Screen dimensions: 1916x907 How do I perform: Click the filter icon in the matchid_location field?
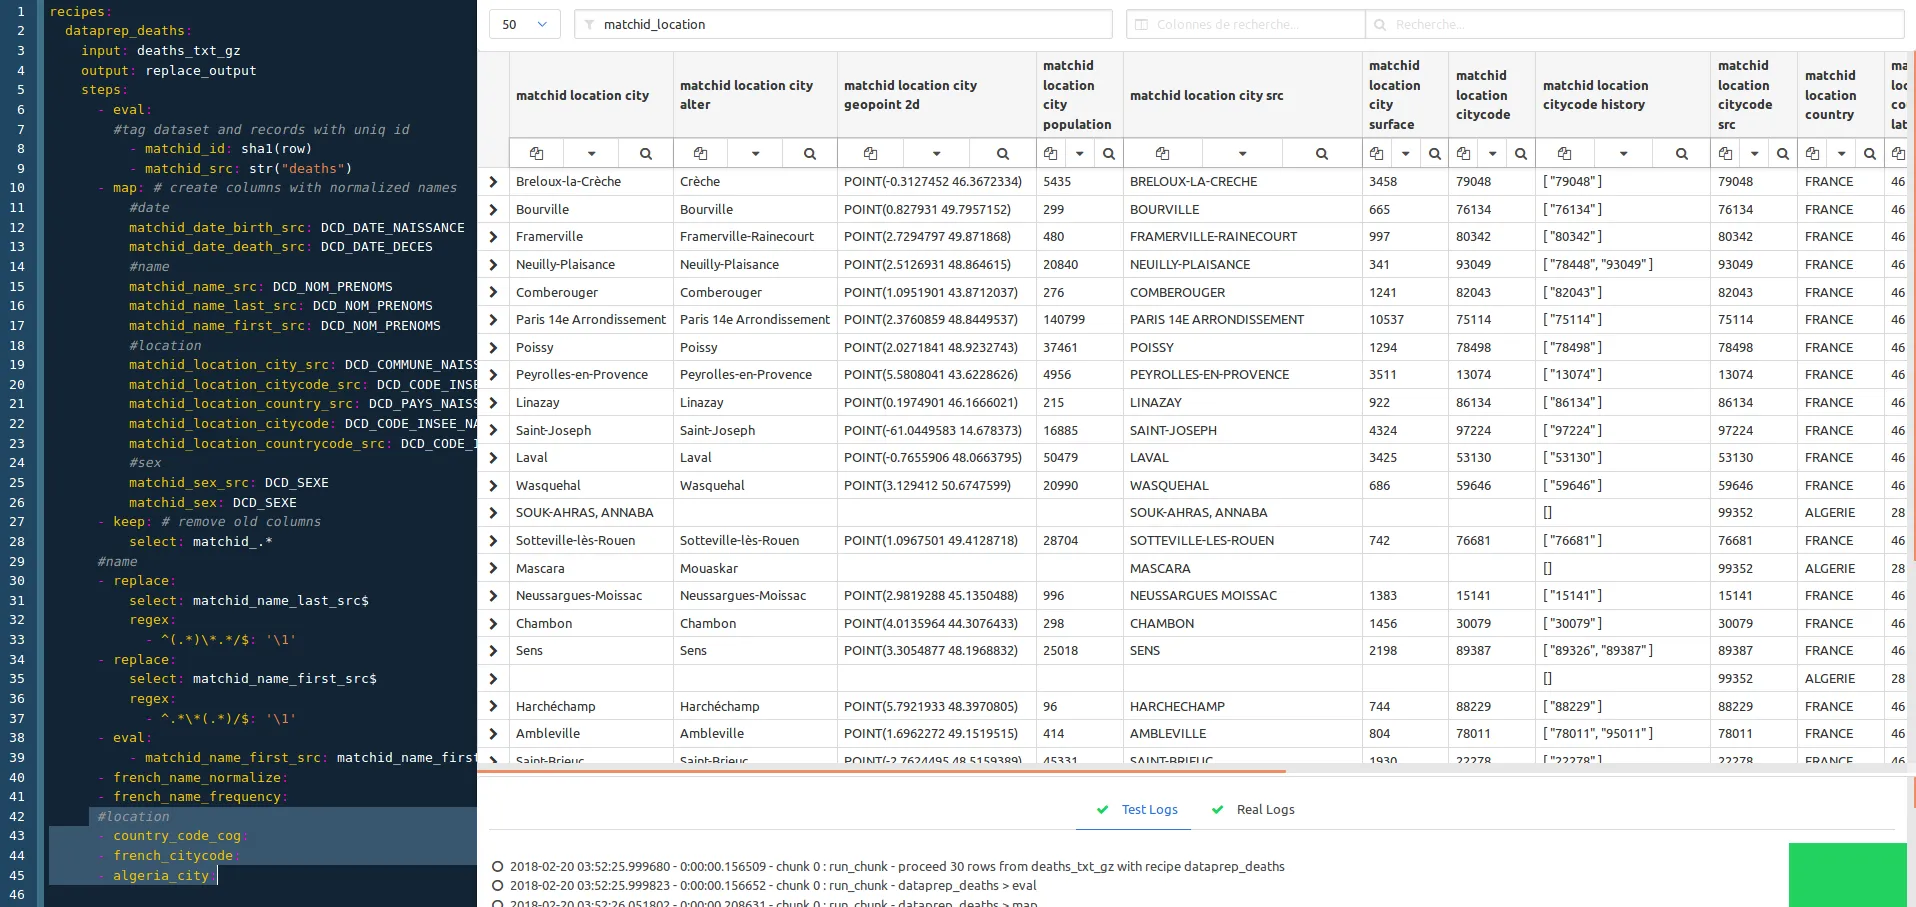[x=592, y=24]
